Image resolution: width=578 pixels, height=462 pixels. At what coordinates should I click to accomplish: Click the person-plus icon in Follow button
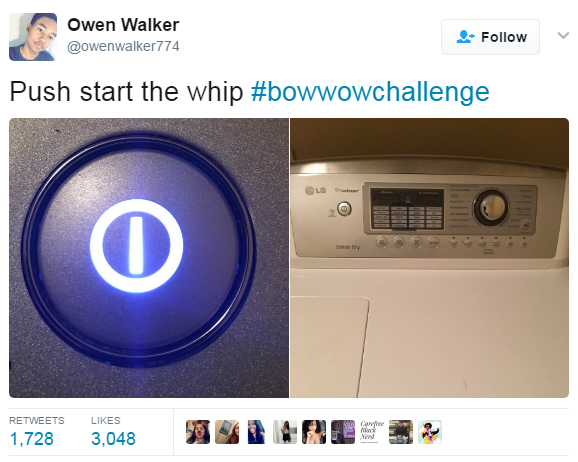pyautogui.click(x=465, y=37)
